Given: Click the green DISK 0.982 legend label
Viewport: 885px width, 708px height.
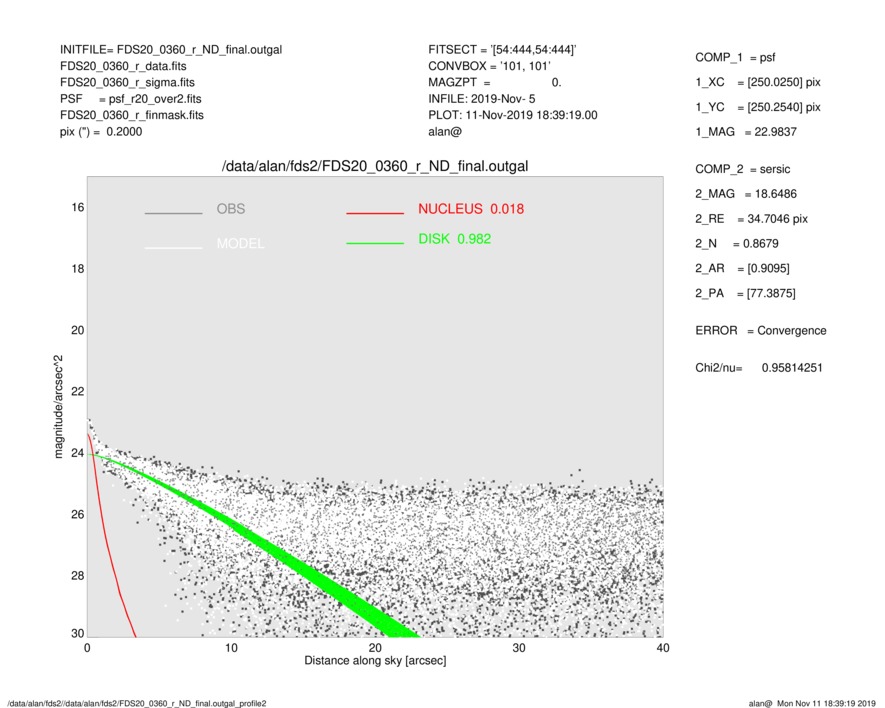Looking at the screenshot, I should pyautogui.click(x=454, y=239).
